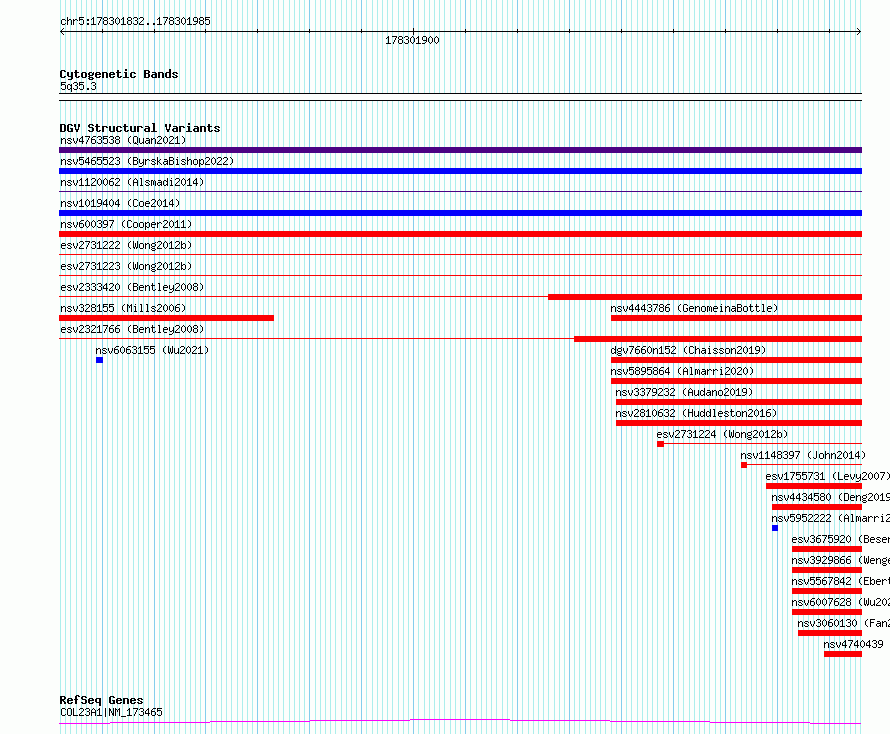Click the nsv328155 (Mills2006) label
The height and width of the screenshot is (734, 890).
pyautogui.click(x=123, y=308)
